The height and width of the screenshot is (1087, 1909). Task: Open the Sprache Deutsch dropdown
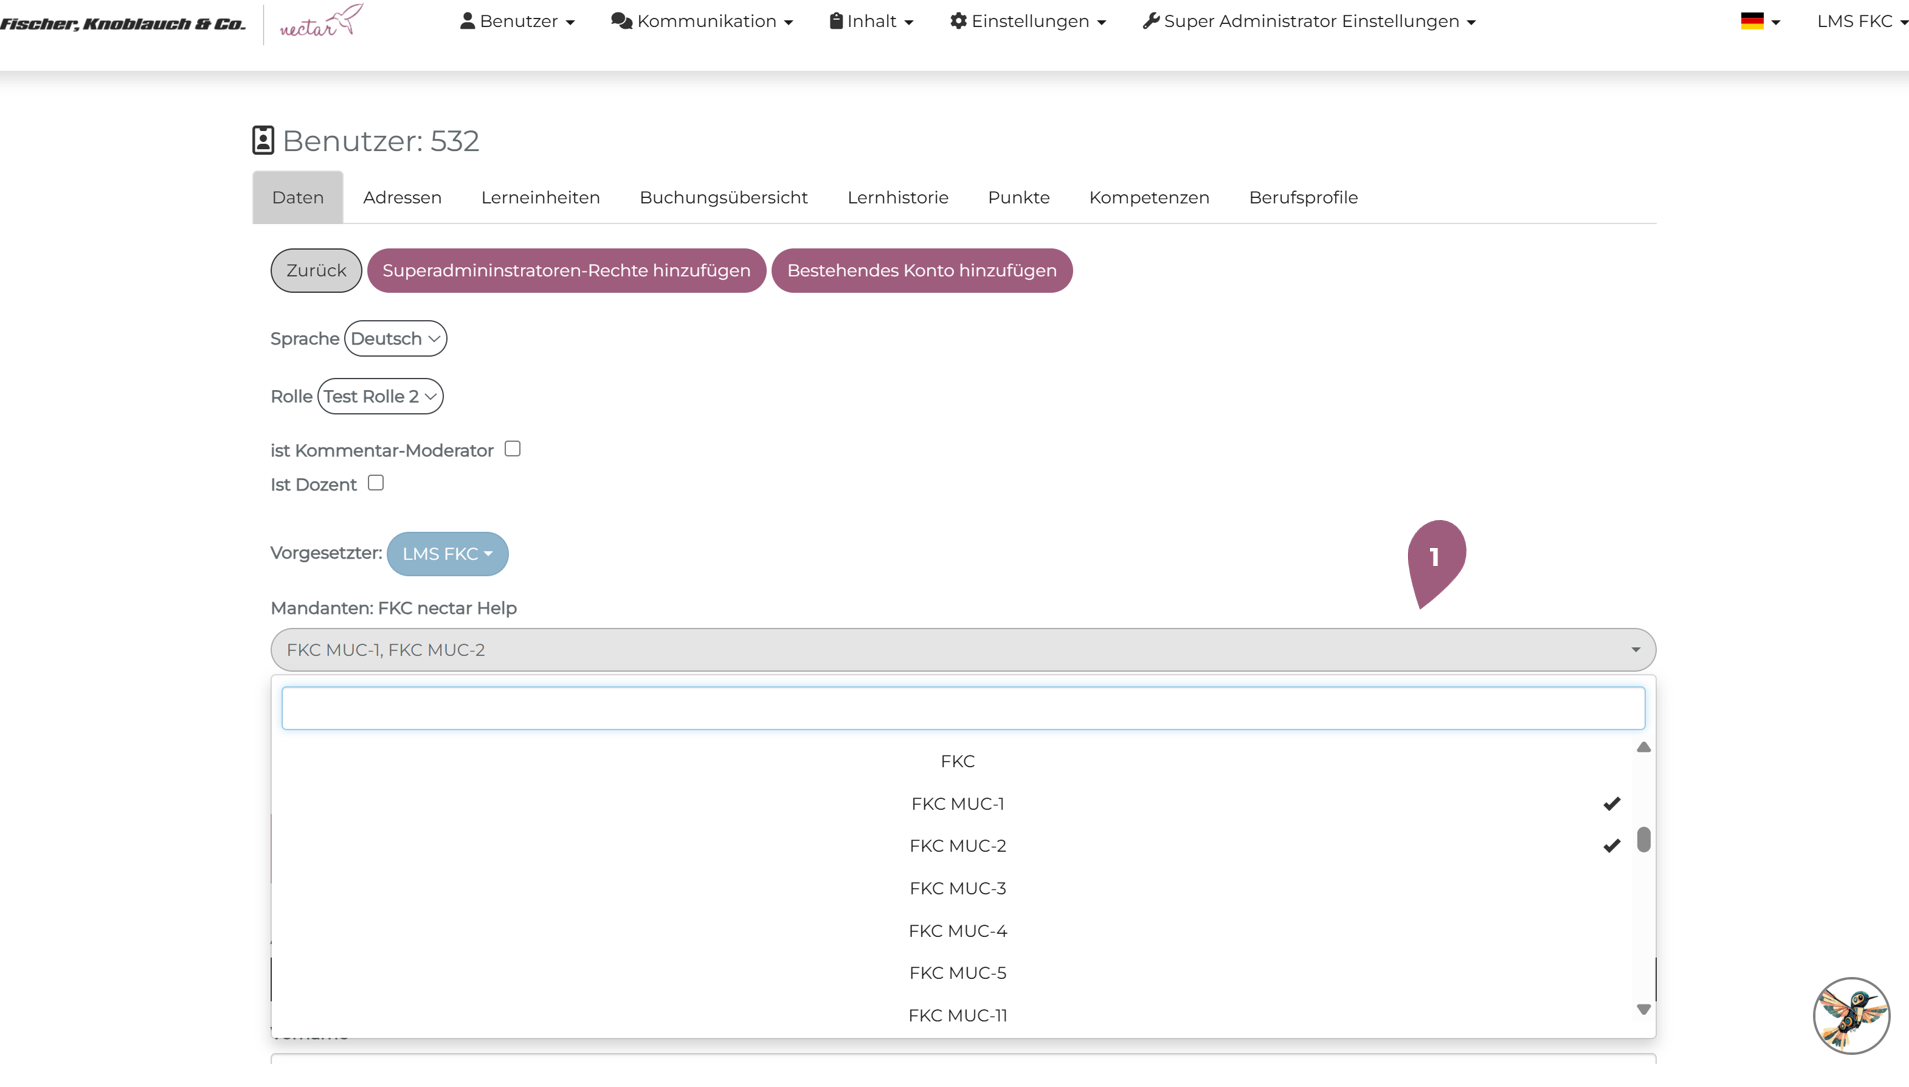click(x=395, y=339)
